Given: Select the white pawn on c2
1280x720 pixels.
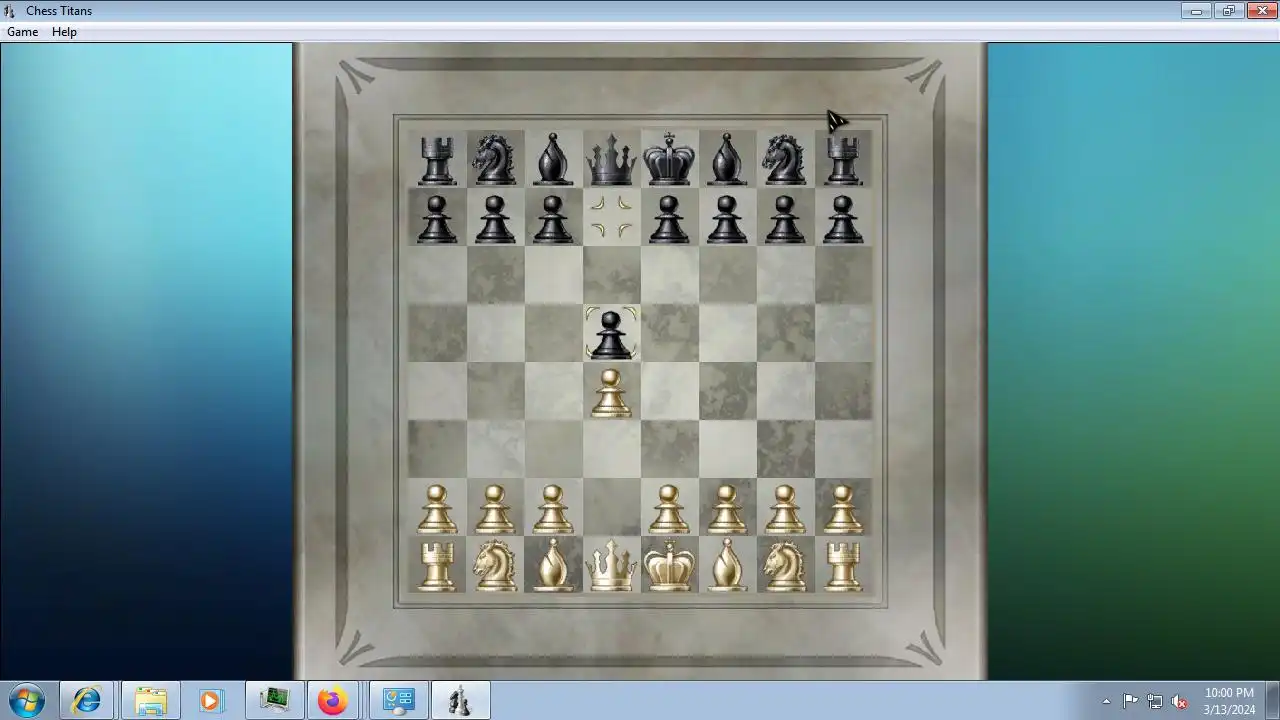Looking at the screenshot, I should pos(553,509).
